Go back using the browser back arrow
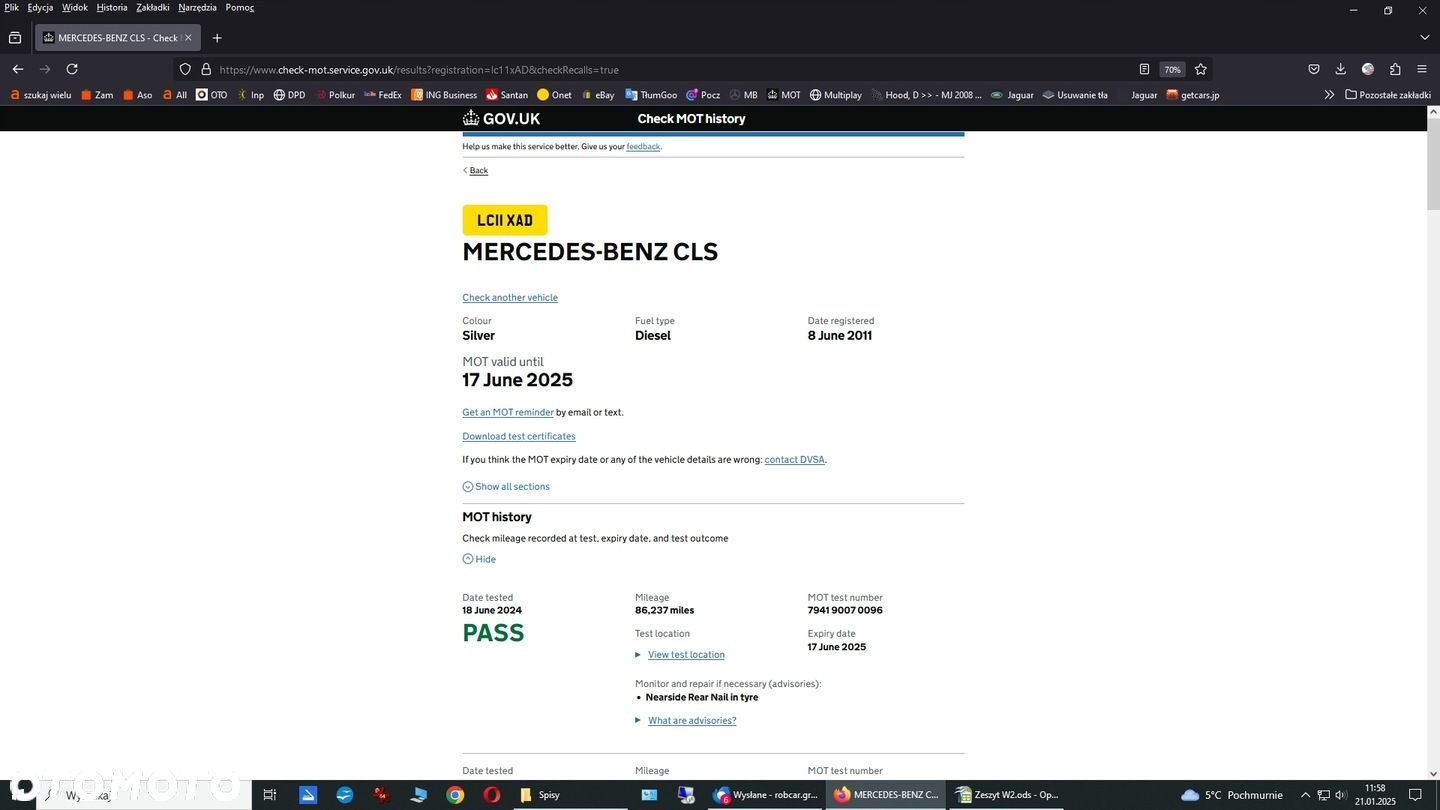Image resolution: width=1440 pixels, height=810 pixels. tap(18, 69)
